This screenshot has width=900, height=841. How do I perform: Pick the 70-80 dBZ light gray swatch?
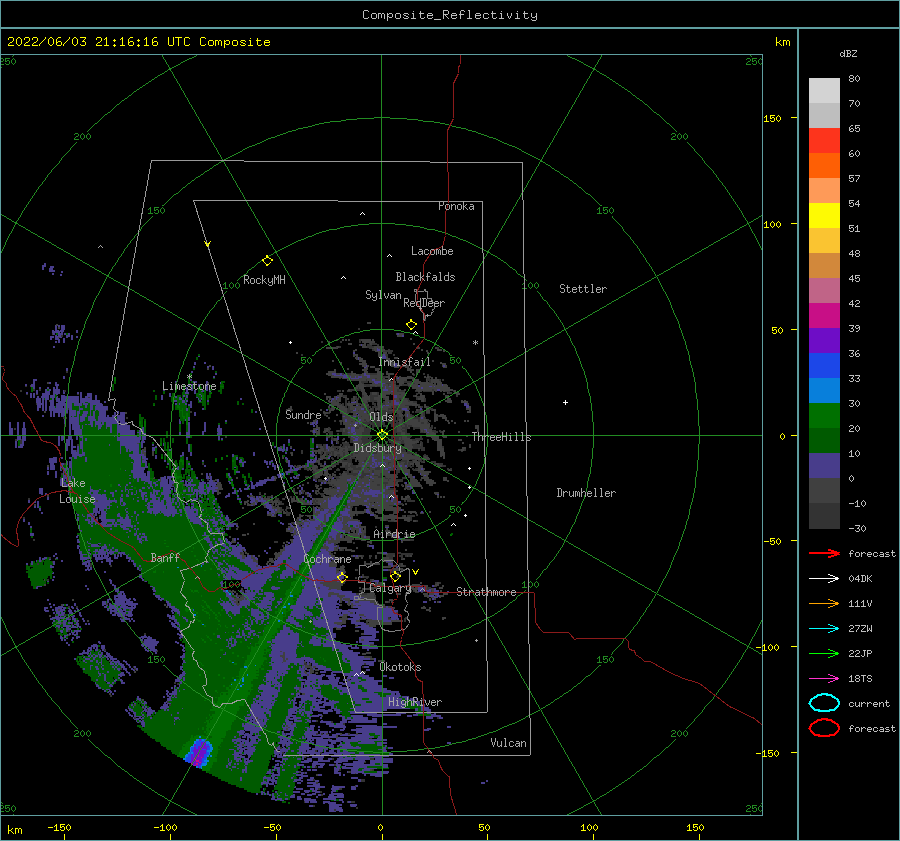[x=824, y=91]
